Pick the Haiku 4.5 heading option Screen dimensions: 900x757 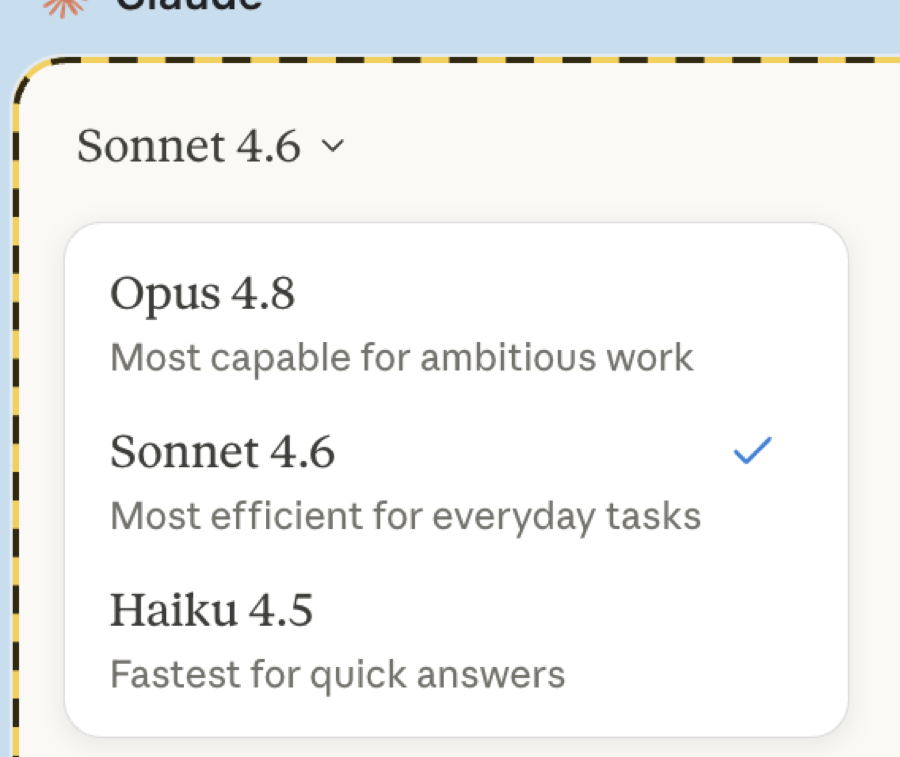(211, 610)
